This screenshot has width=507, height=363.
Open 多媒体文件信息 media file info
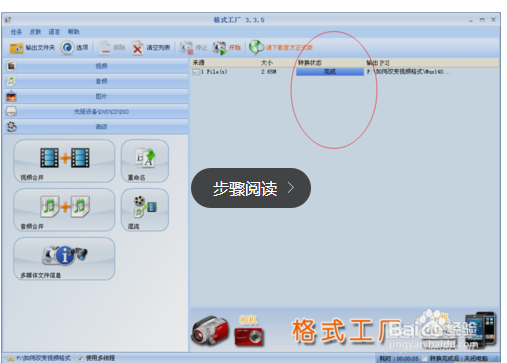pos(64,259)
